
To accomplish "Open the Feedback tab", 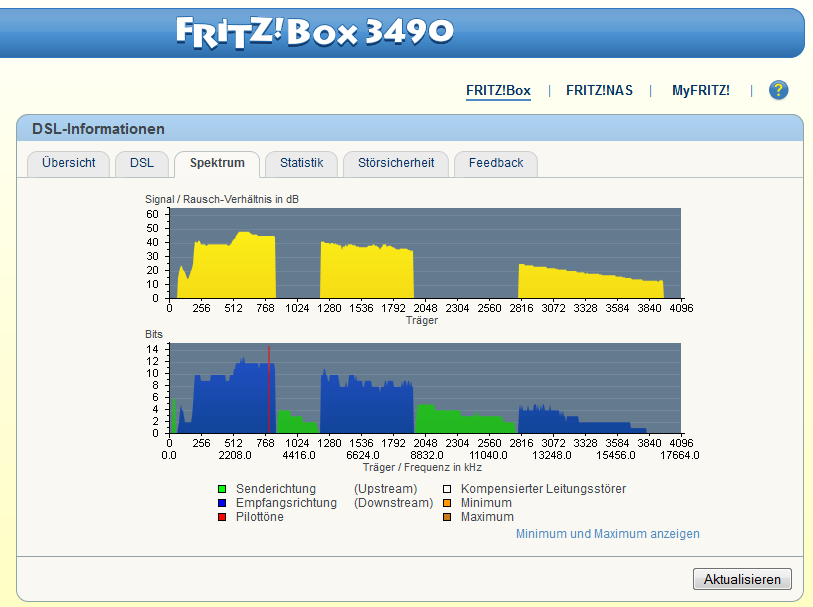I will pyautogui.click(x=496, y=163).
